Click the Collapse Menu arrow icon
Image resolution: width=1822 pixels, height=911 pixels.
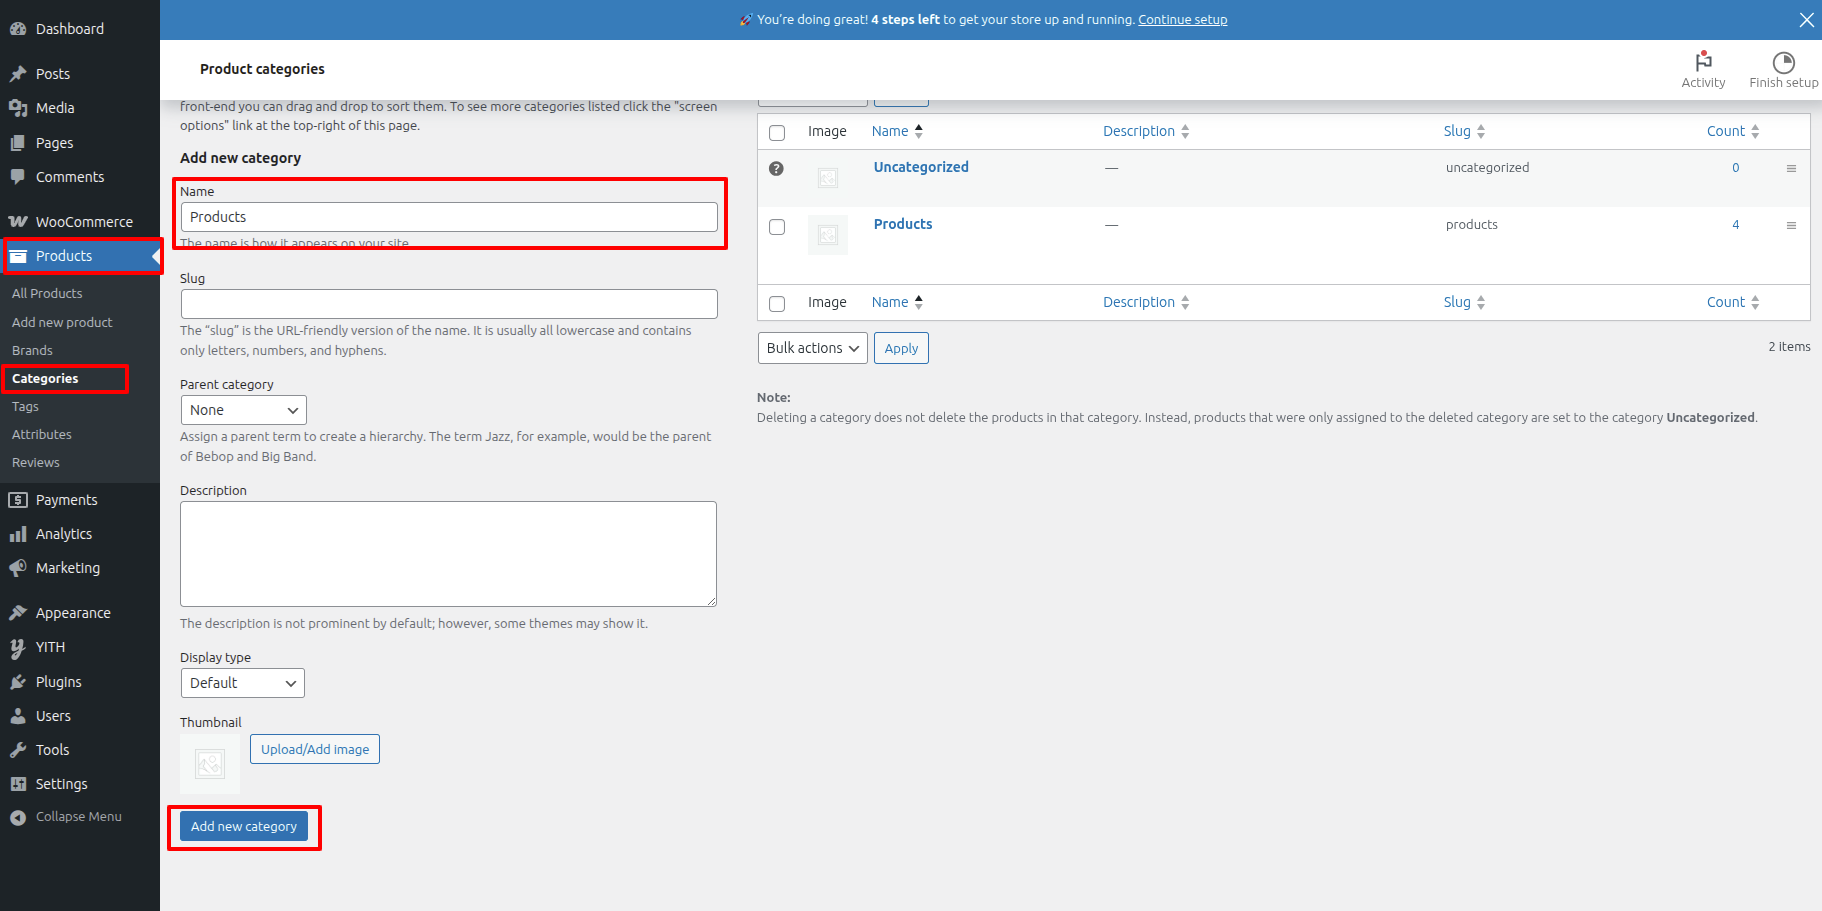(x=18, y=818)
